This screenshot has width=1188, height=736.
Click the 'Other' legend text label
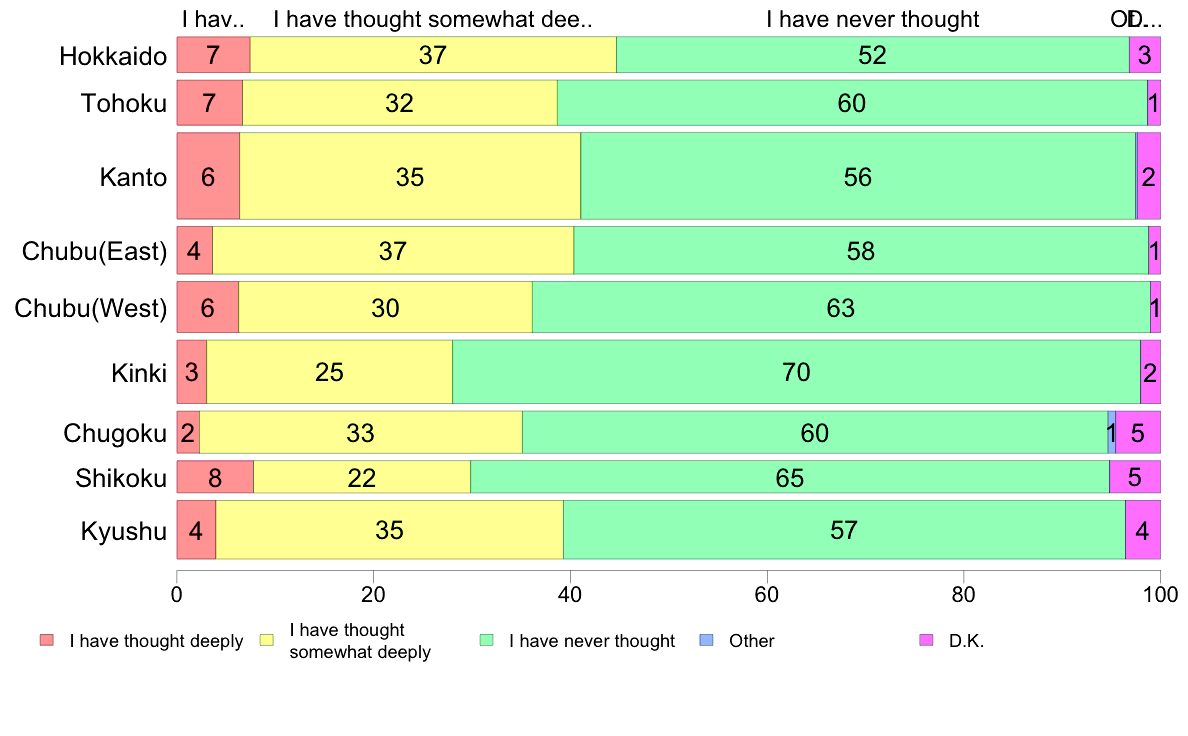click(752, 641)
